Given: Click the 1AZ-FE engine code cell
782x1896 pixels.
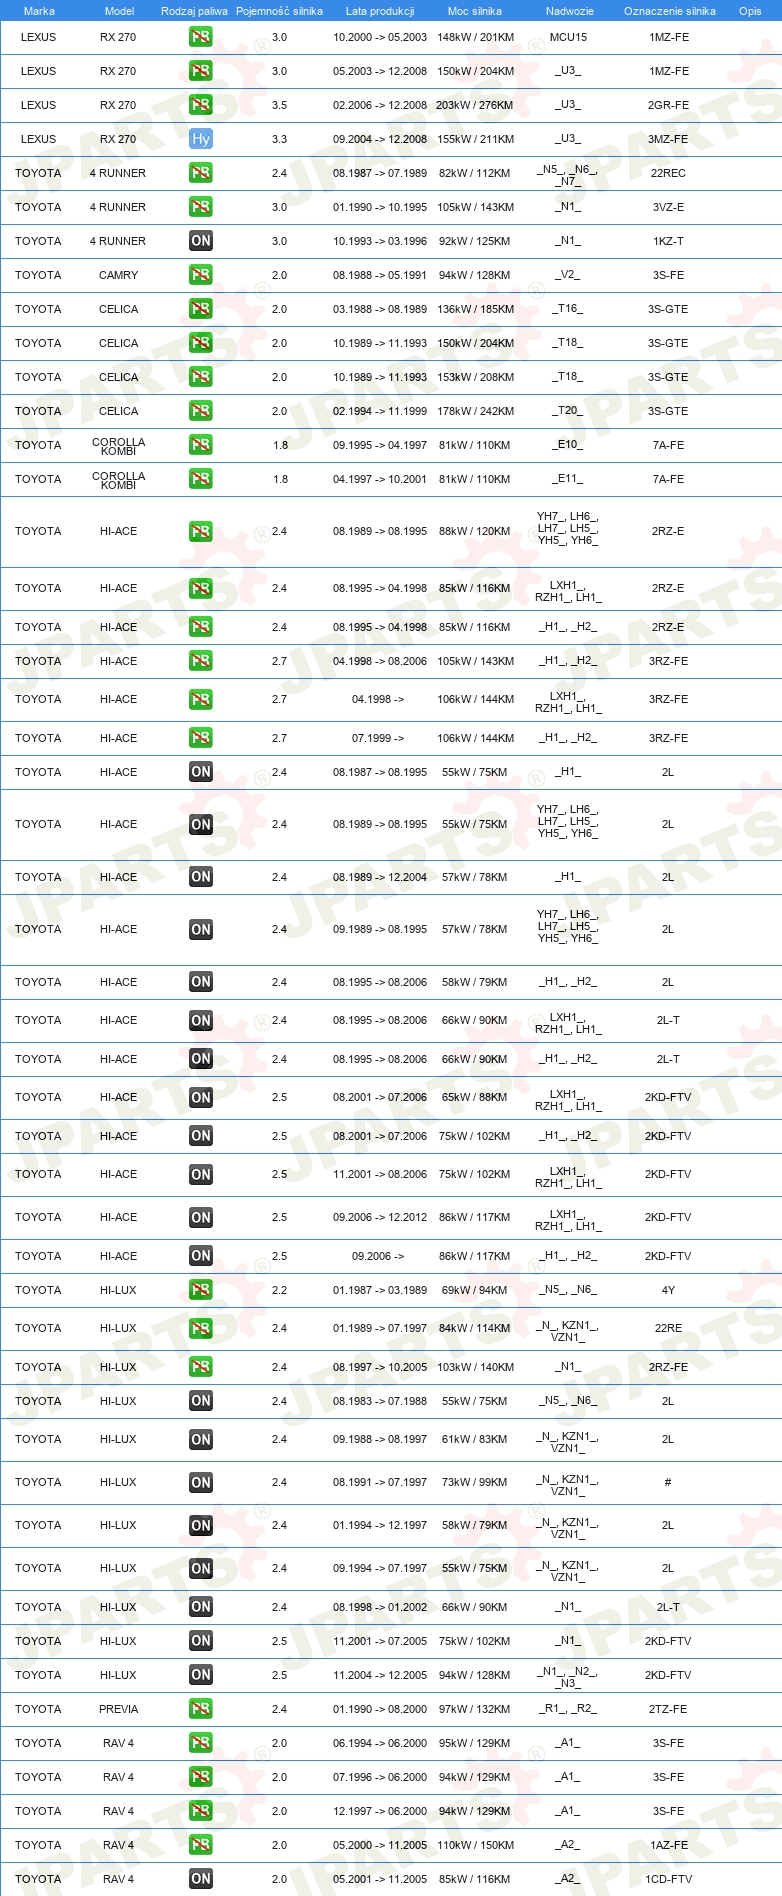Looking at the screenshot, I should [x=668, y=1845].
